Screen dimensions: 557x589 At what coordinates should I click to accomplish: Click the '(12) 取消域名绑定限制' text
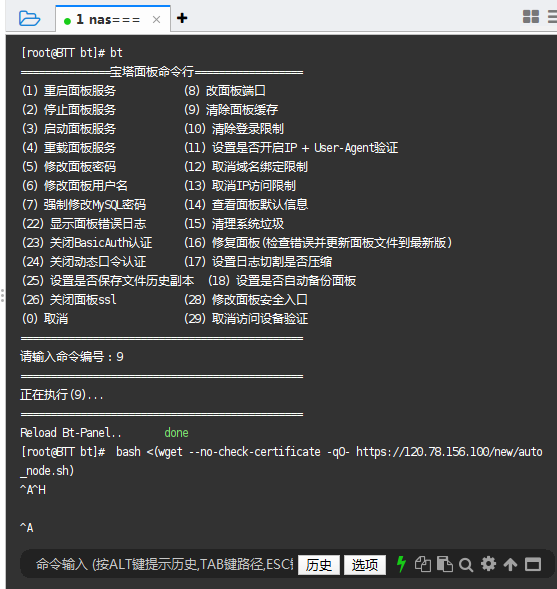point(246,167)
